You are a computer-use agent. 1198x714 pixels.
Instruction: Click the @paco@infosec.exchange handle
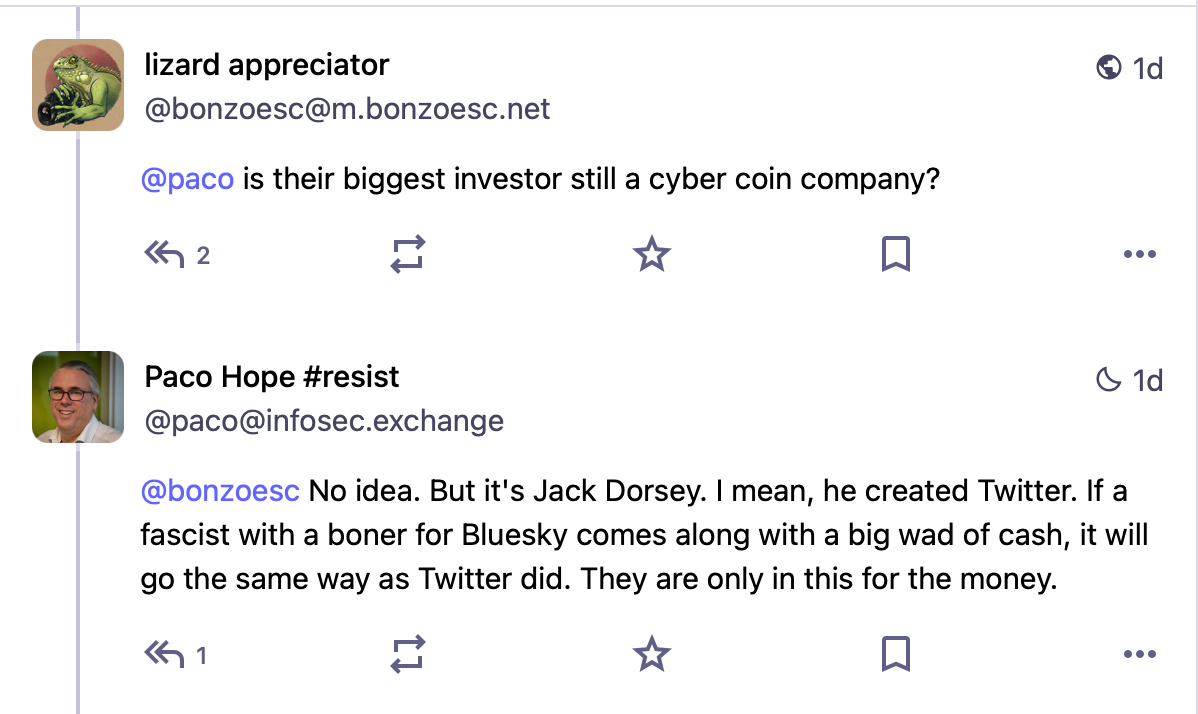324,421
